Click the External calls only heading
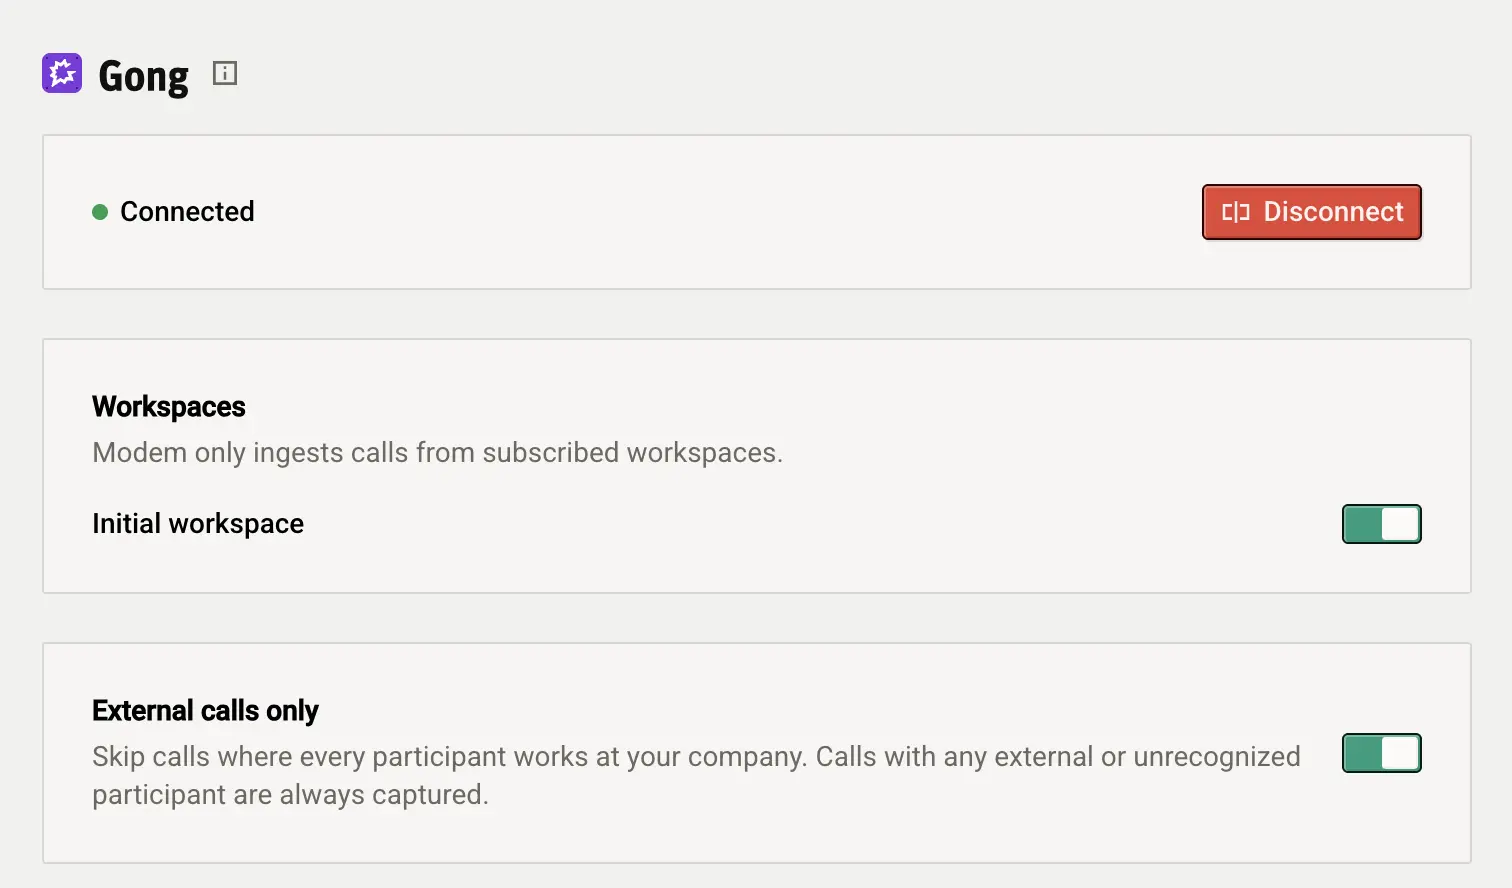 (x=205, y=710)
